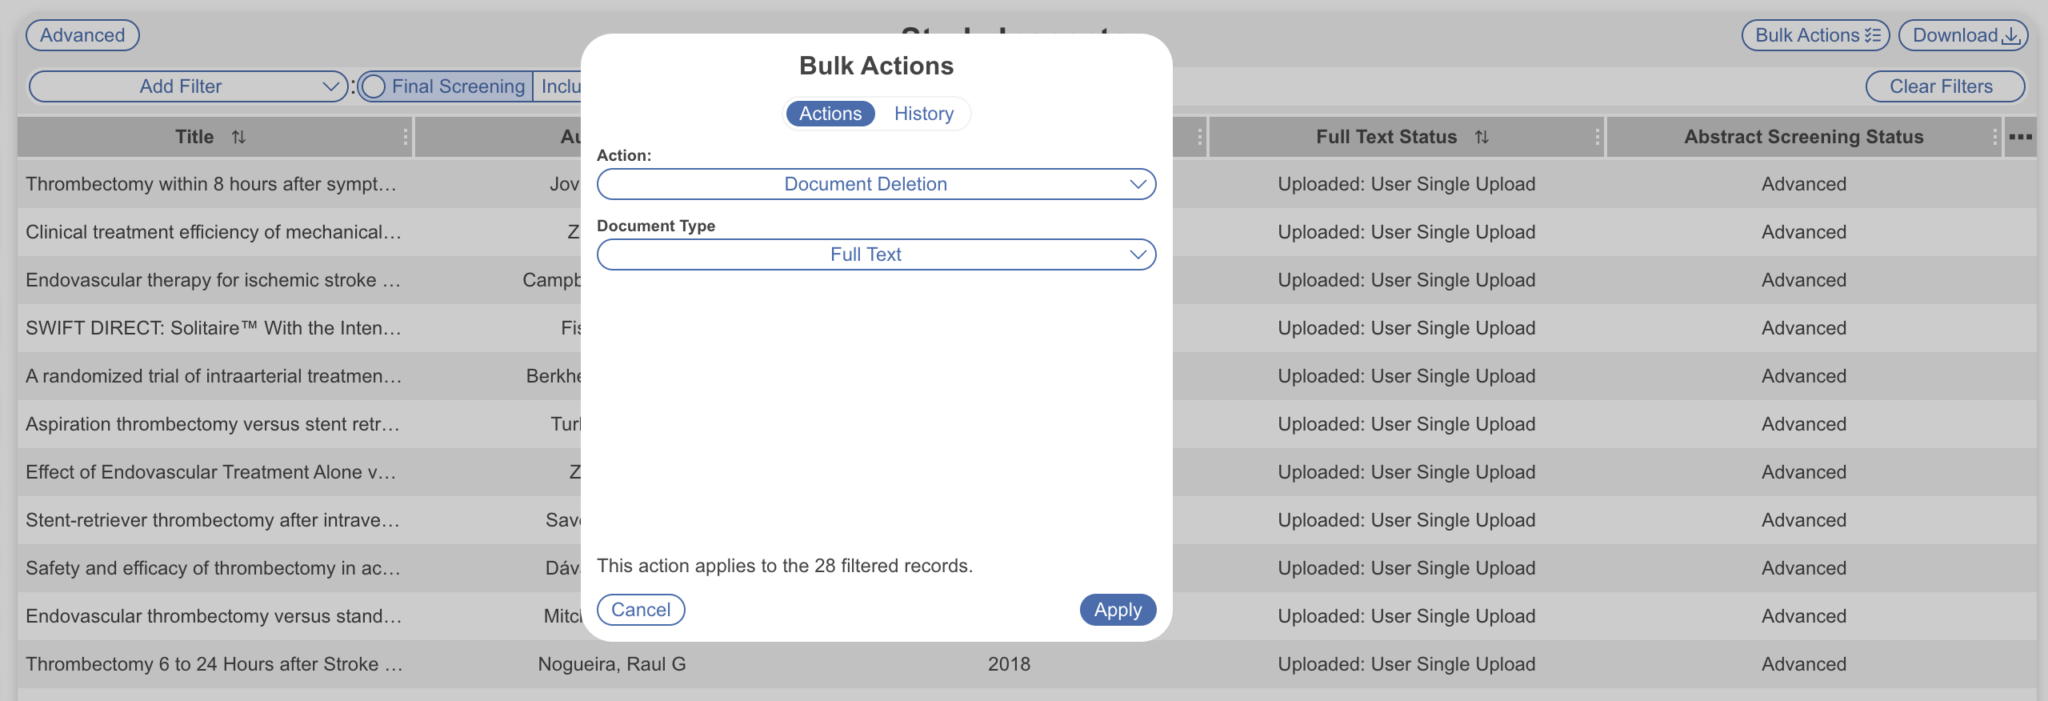2048x701 pixels.
Task: Open the Action dropdown showing Document Deletion
Action: (x=875, y=184)
